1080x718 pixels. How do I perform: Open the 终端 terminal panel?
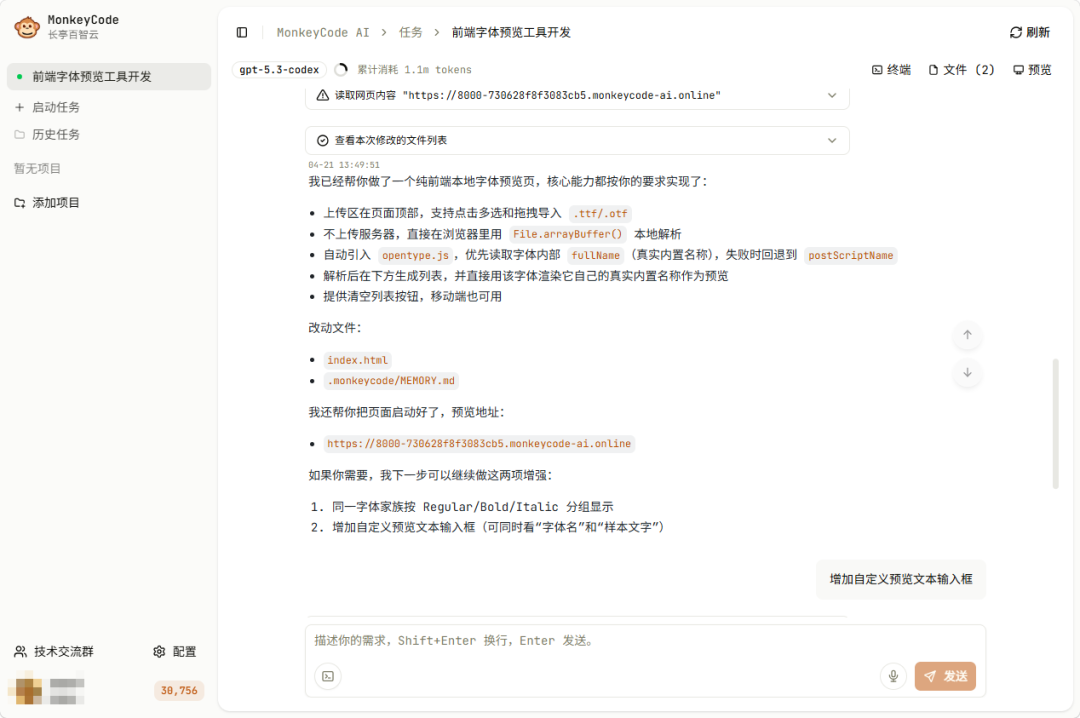coord(890,70)
